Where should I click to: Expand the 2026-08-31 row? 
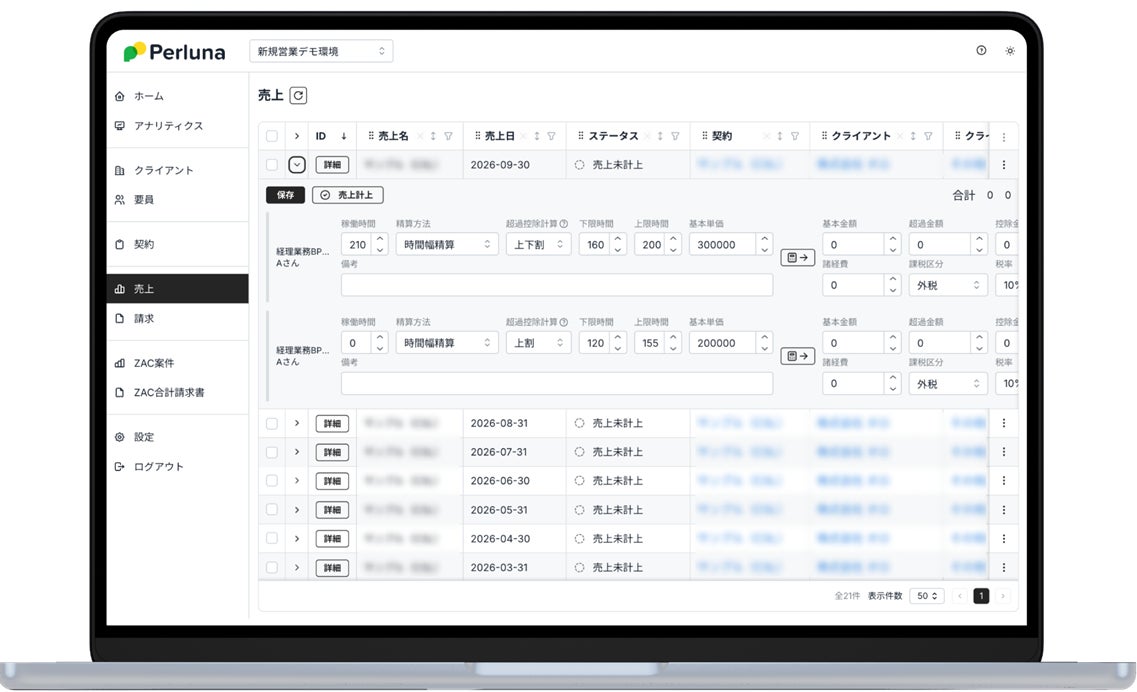[297, 423]
